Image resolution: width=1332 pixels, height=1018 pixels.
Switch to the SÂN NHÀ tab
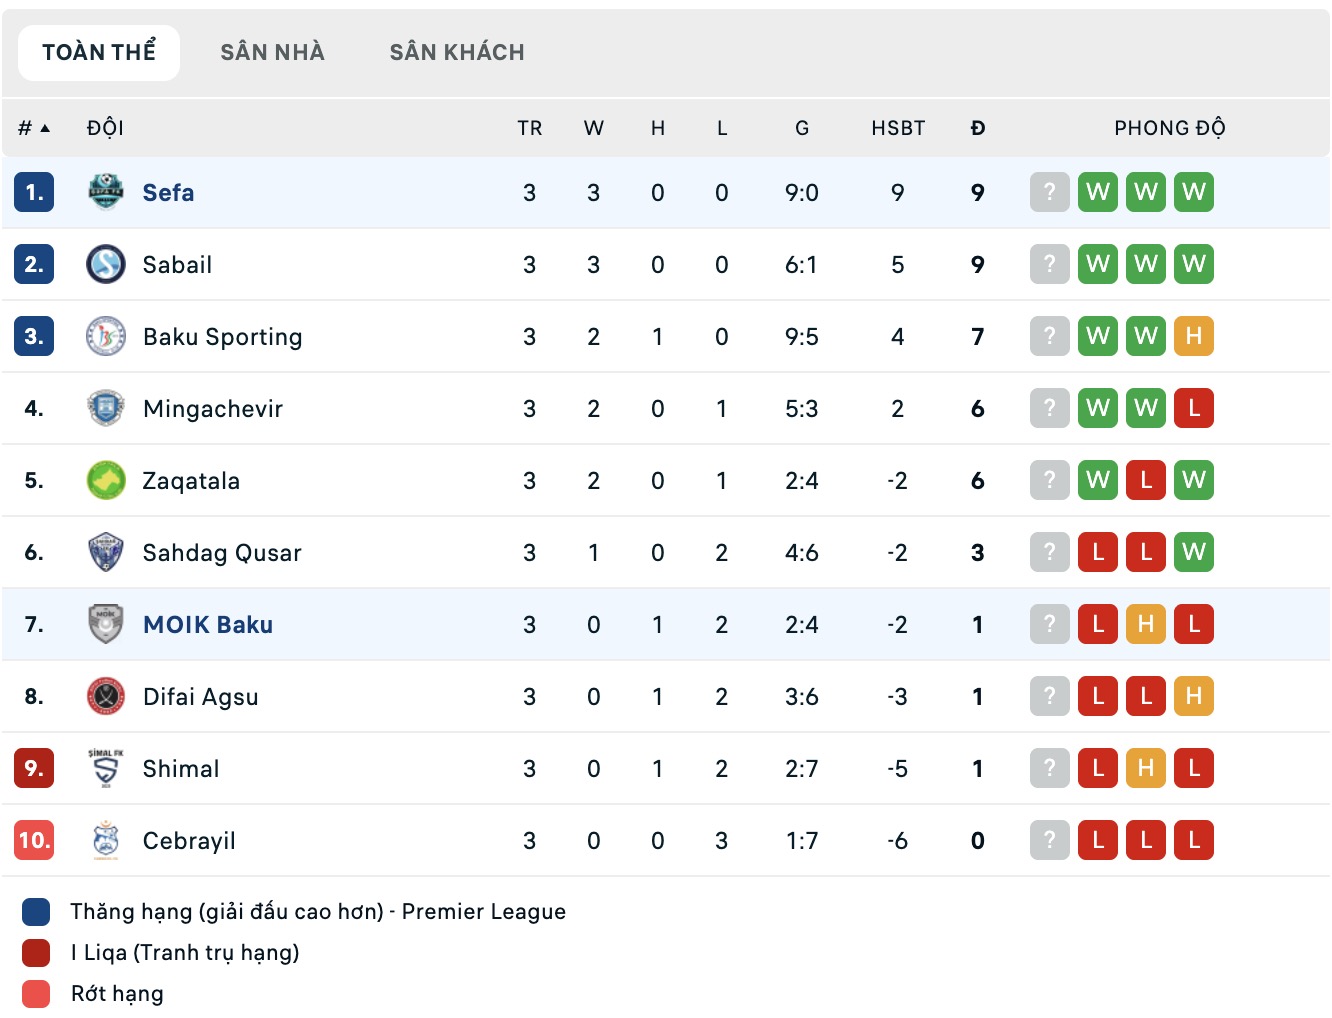[272, 52]
